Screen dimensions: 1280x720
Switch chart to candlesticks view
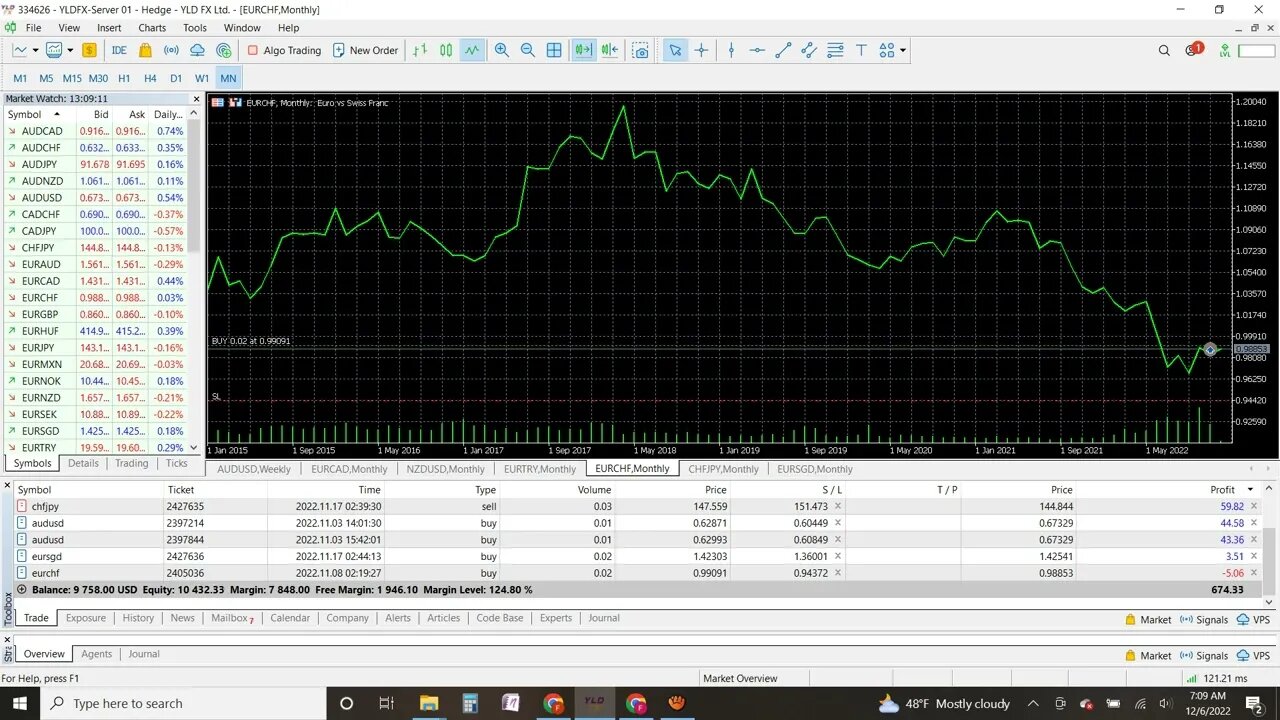(446, 50)
